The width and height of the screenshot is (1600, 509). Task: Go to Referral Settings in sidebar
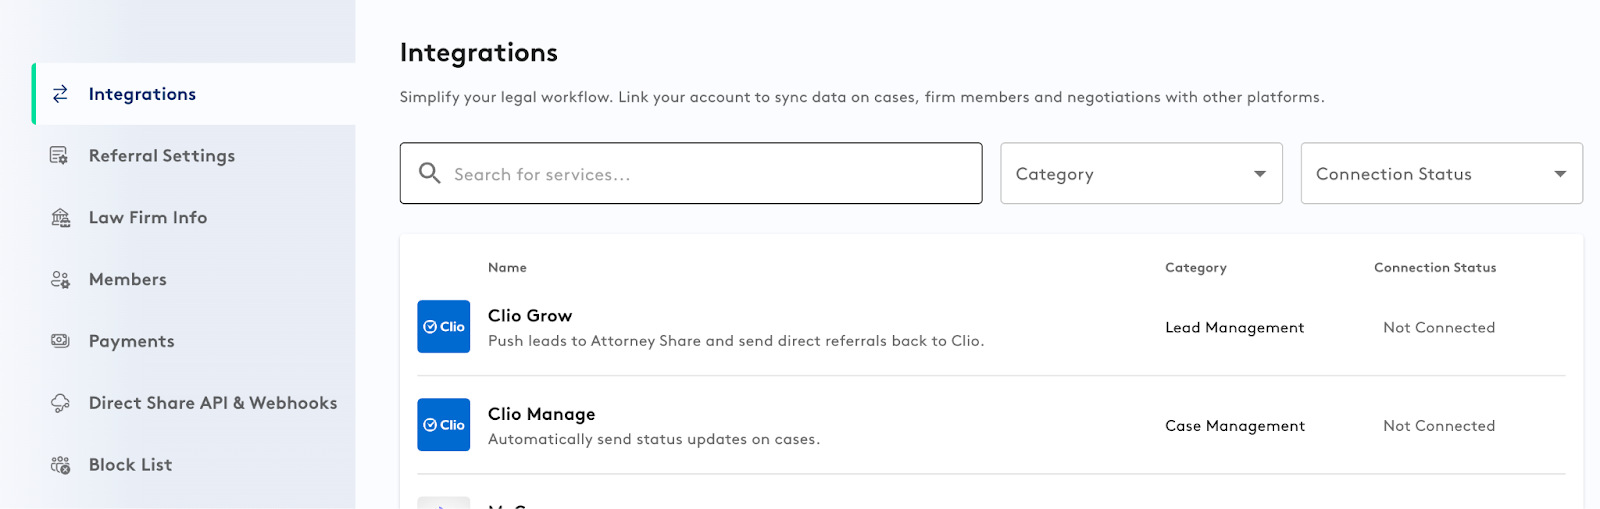point(162,156)
